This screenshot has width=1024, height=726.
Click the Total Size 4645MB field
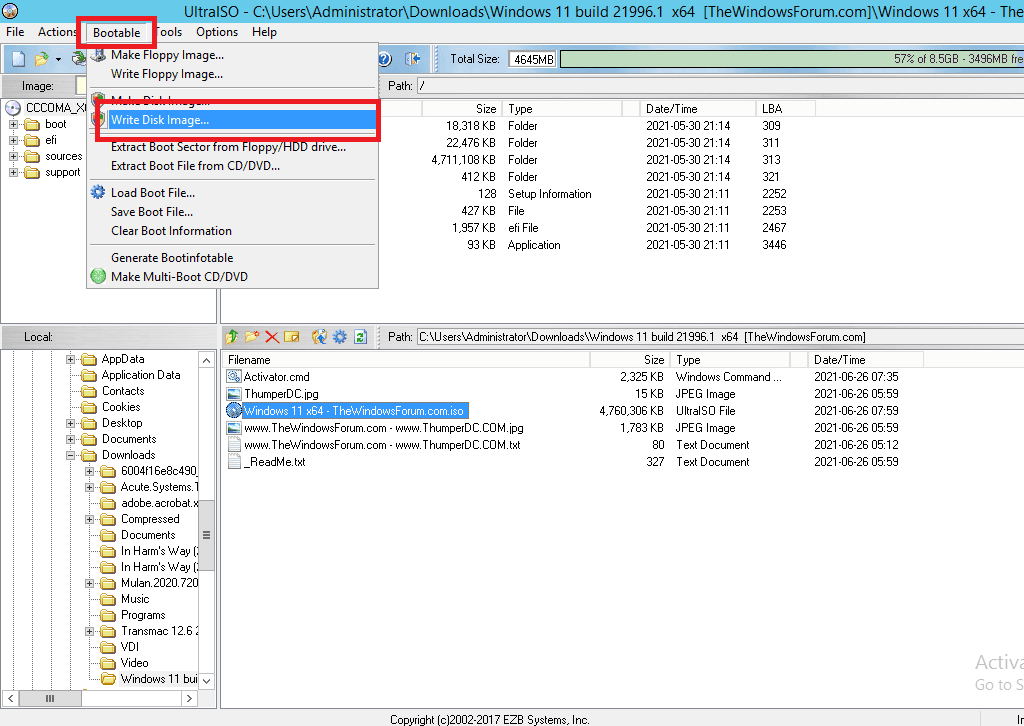533,59
